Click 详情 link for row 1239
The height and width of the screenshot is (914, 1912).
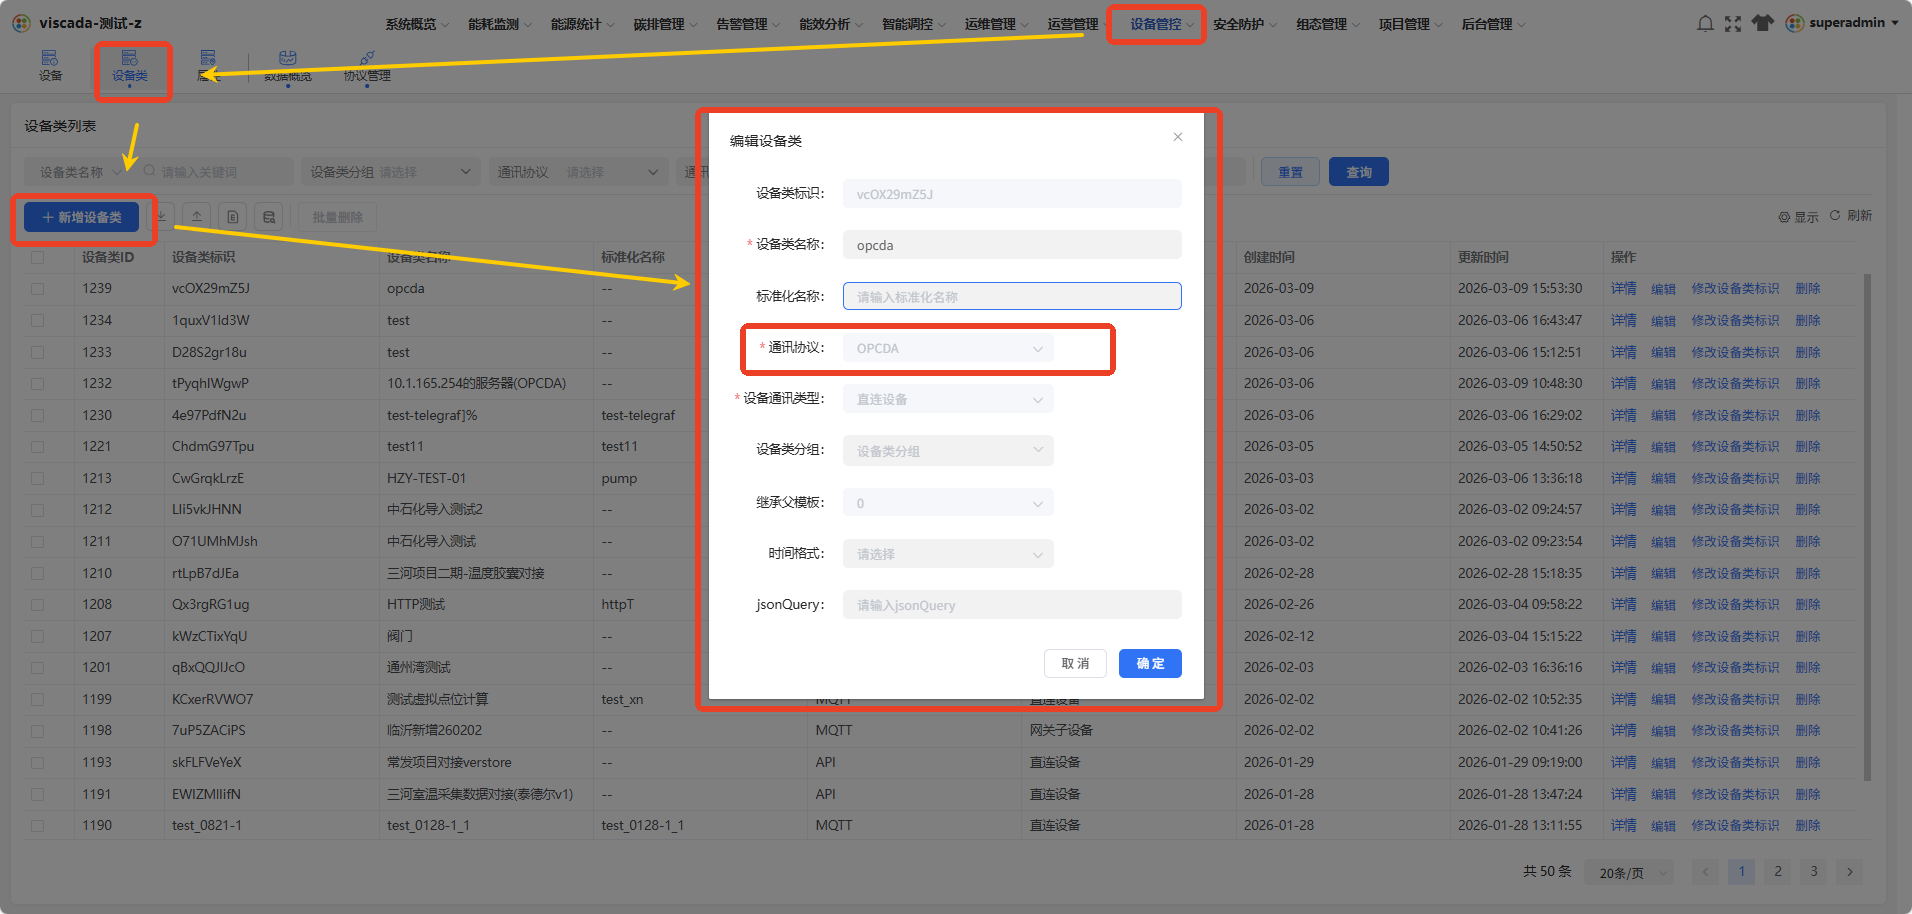(1623, 289)
